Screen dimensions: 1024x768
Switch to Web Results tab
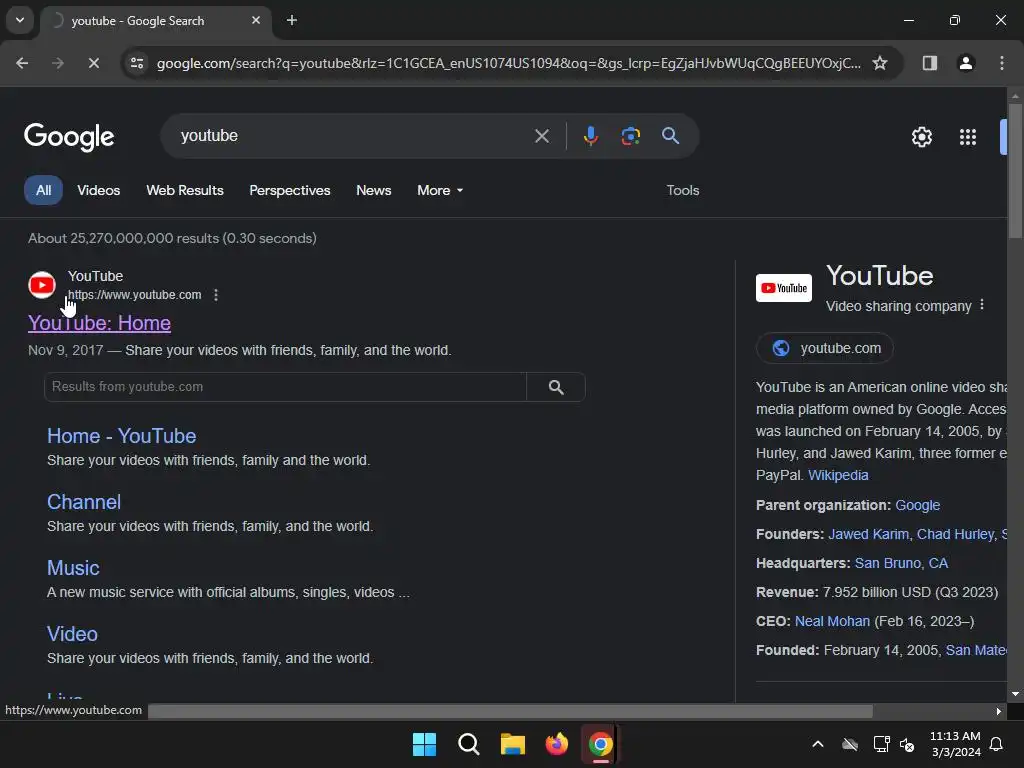(x=185, y=190)
